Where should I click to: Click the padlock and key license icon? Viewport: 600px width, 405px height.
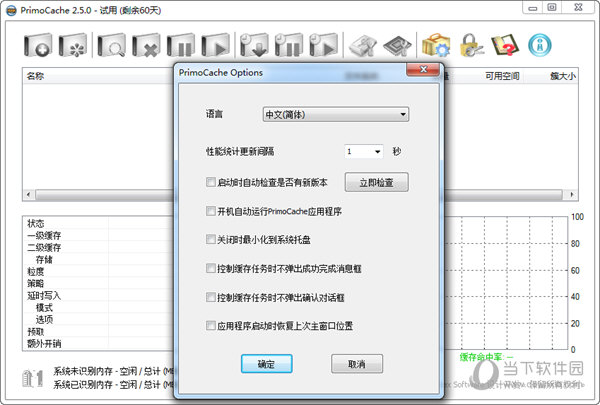coord(471,46)
